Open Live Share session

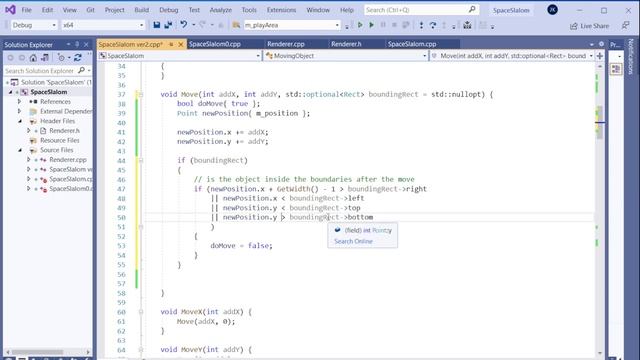(589, 26)
